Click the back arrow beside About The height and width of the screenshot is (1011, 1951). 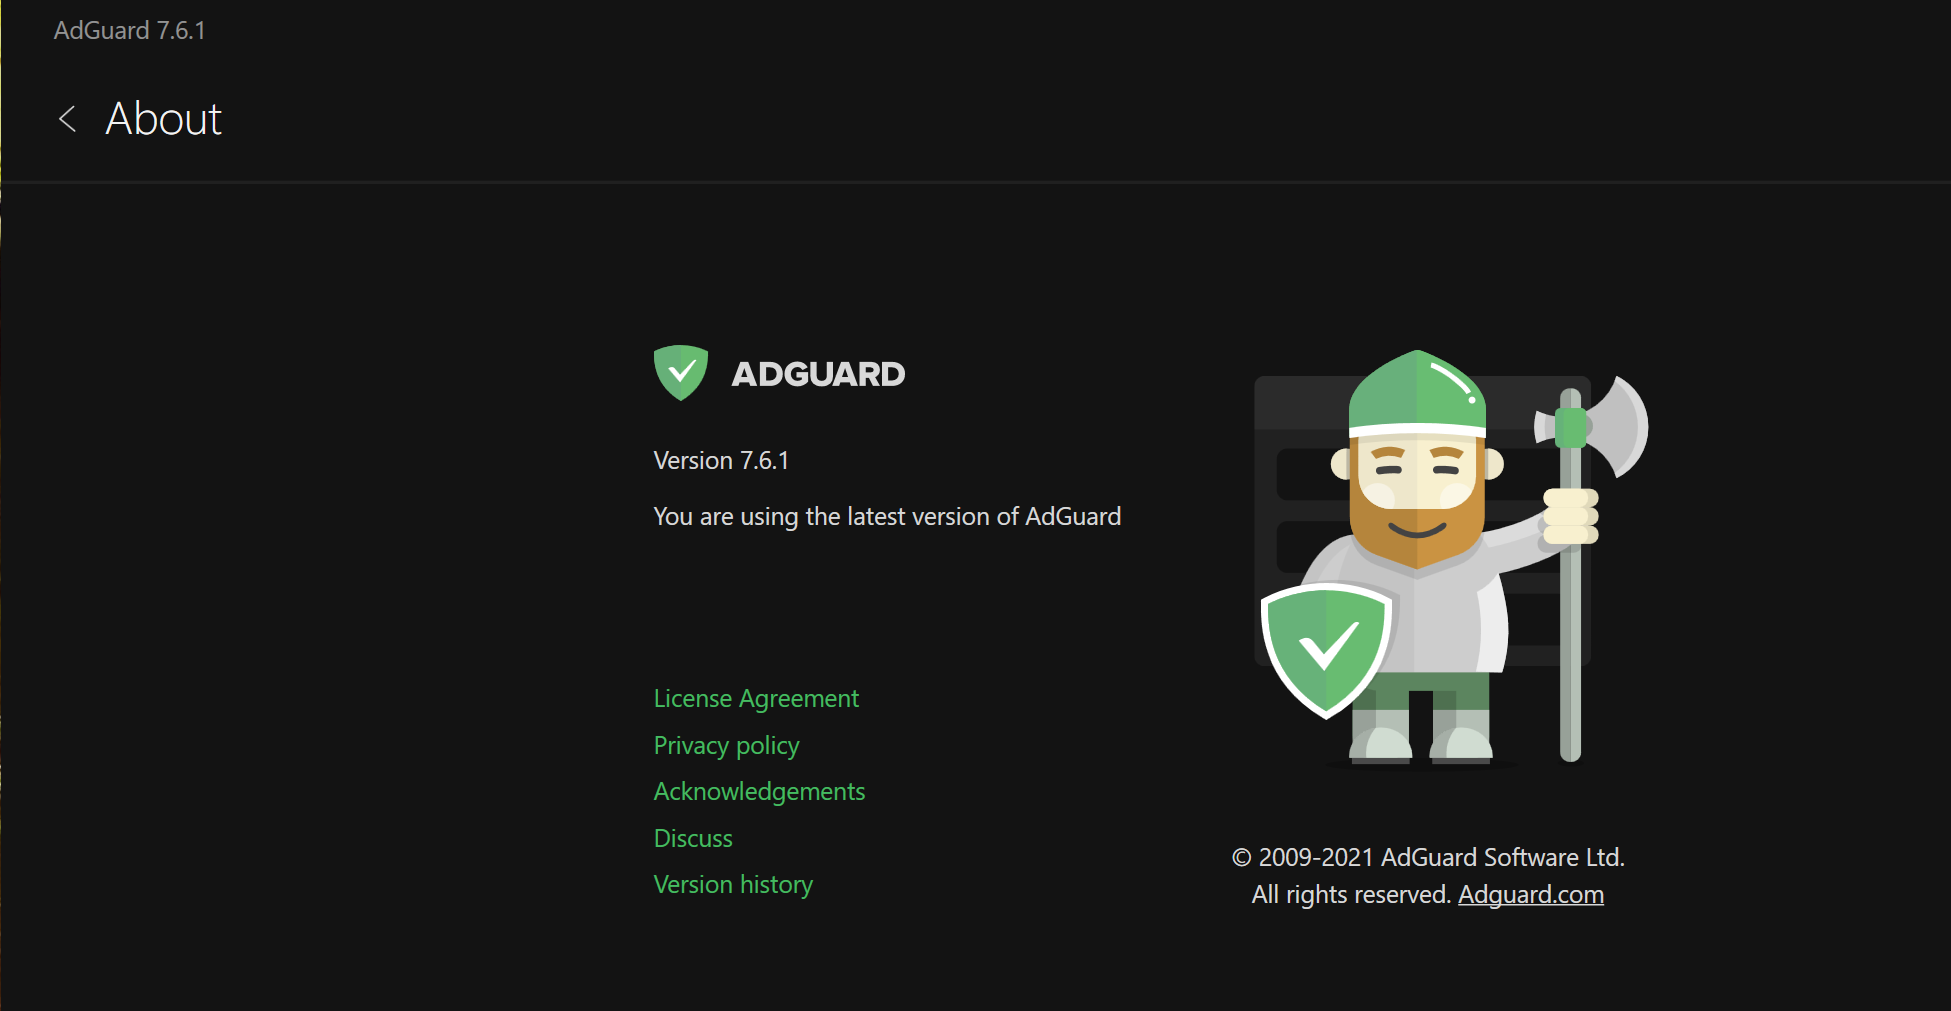[67, 120]
